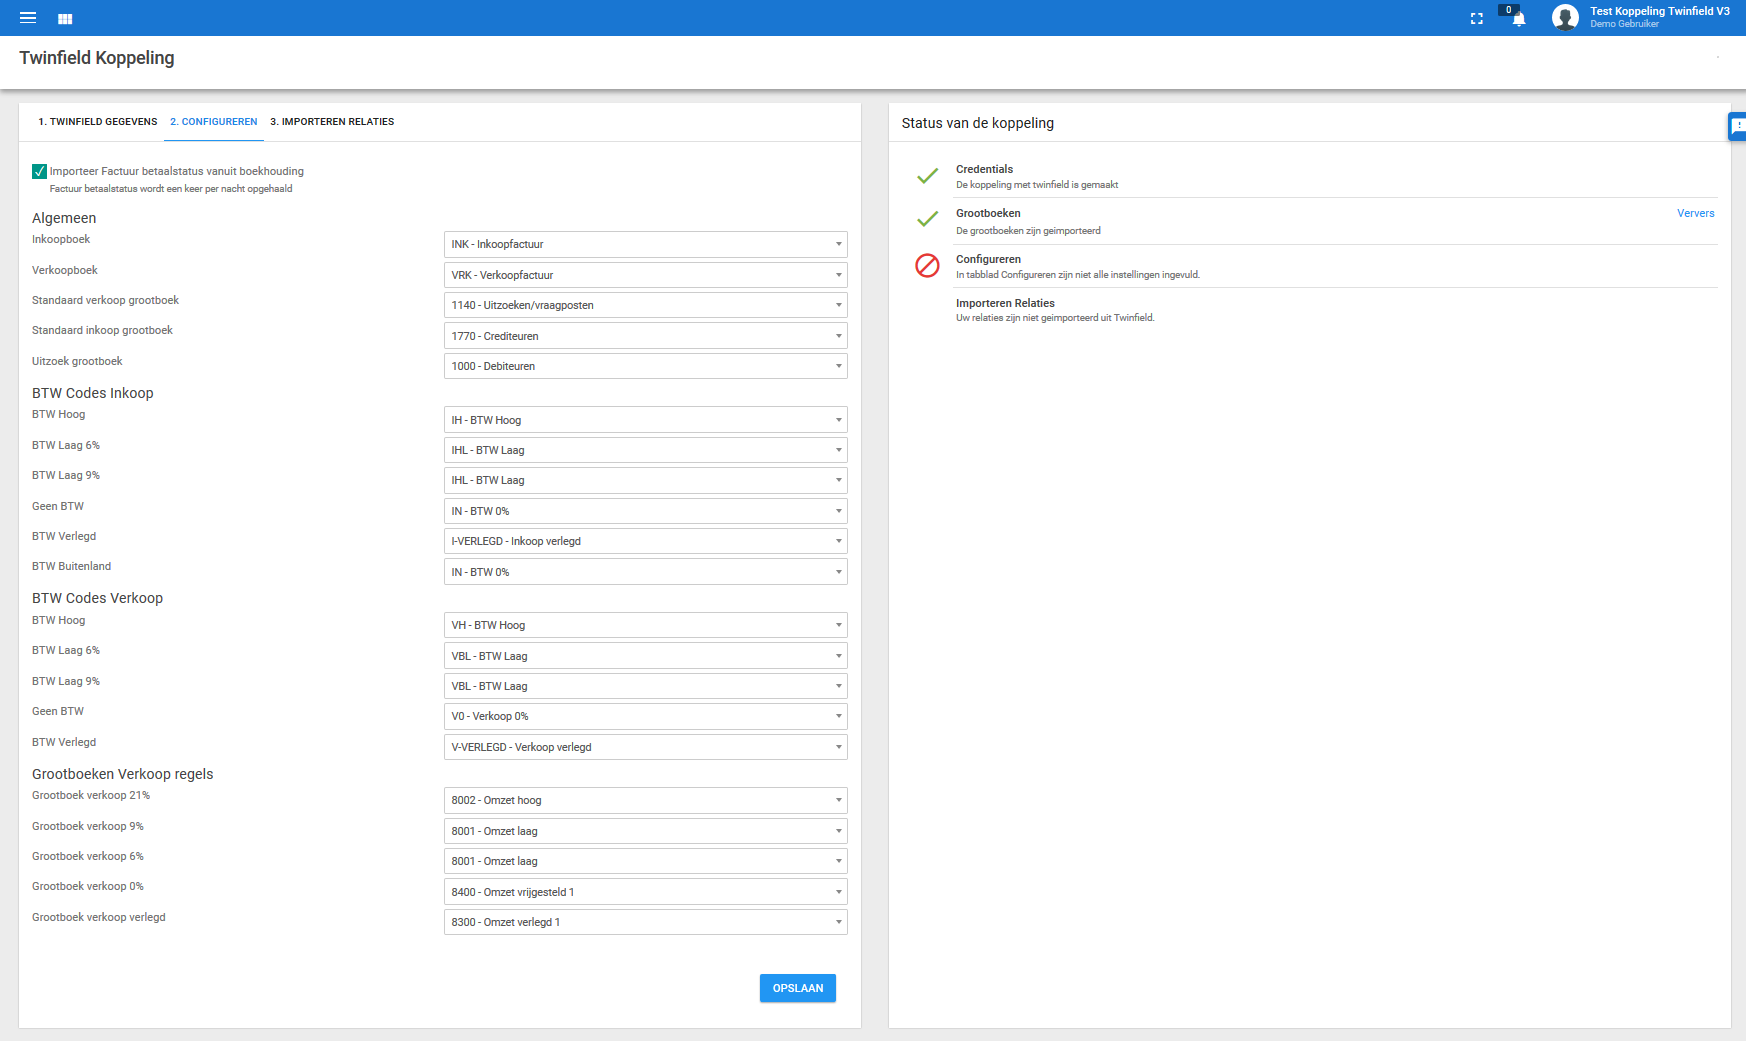Viewport: 1746px width, 1041px height.
Task: Open the Inkoopboek dropdown
Action: [646, 244]
